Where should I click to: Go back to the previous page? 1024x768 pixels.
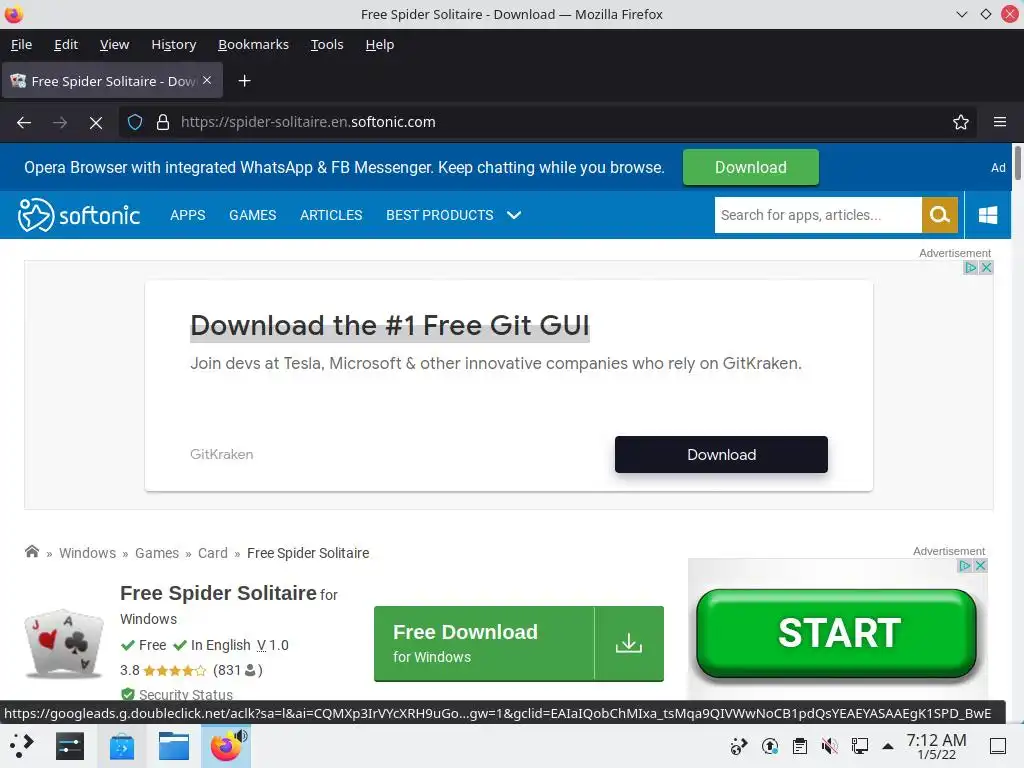(24, 122)
